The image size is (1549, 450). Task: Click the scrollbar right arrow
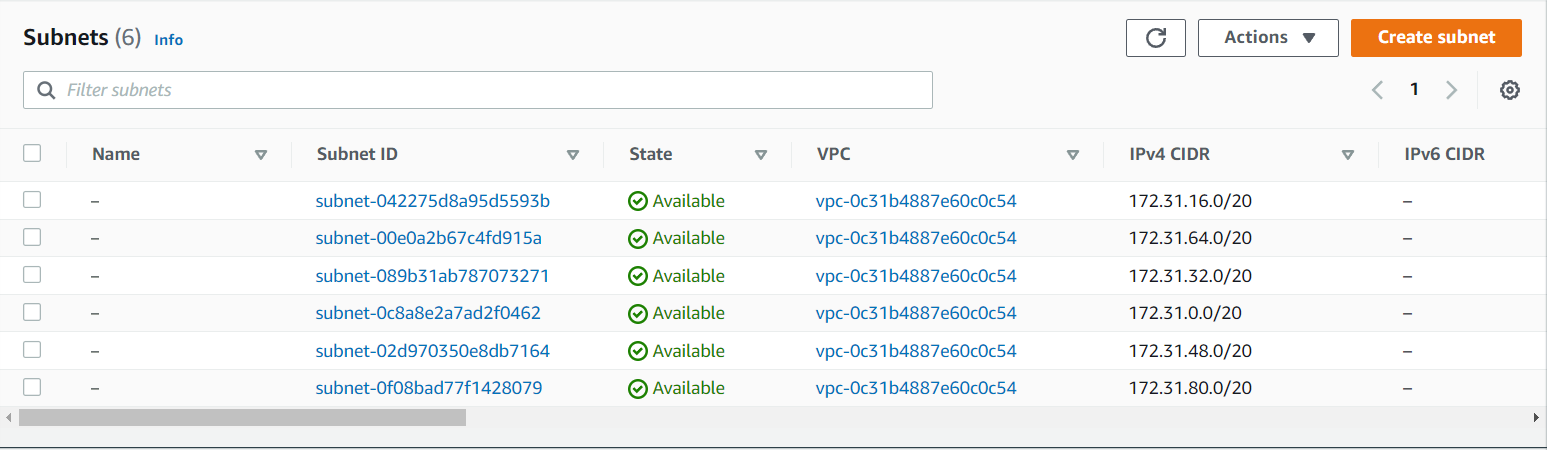coord(1536,417)
